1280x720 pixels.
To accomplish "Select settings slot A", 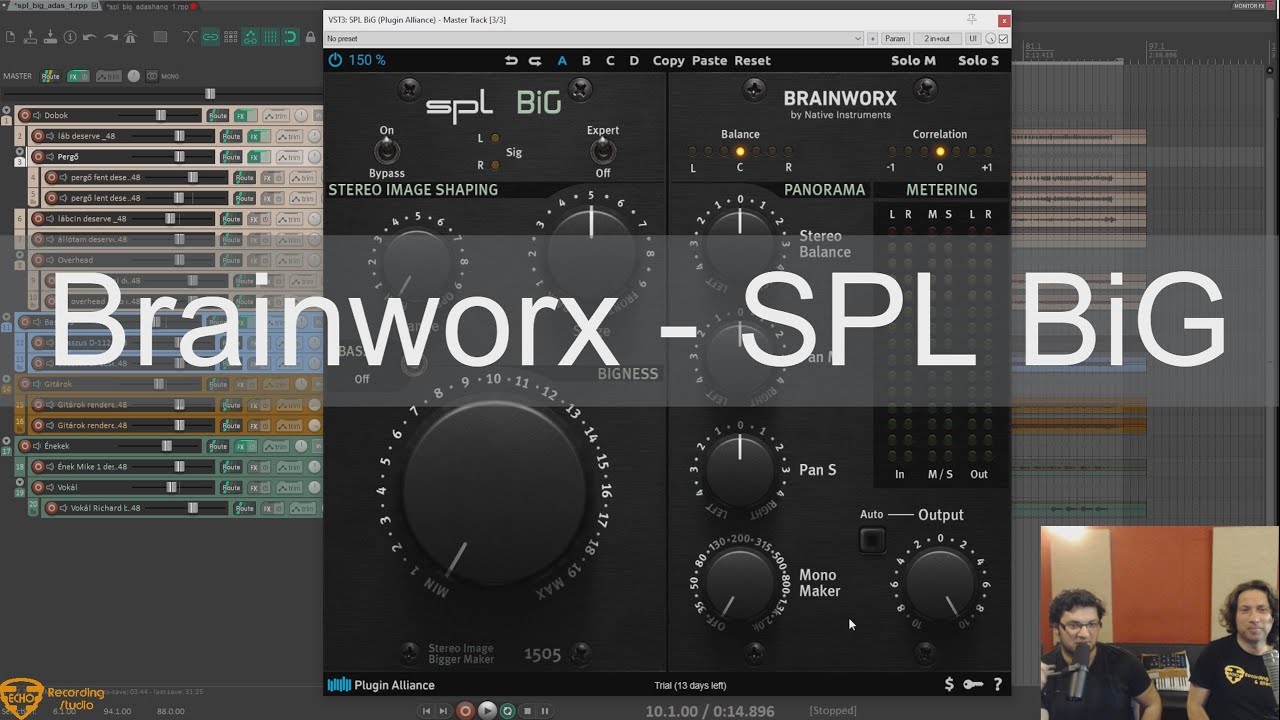I will (x=562, y=60).
